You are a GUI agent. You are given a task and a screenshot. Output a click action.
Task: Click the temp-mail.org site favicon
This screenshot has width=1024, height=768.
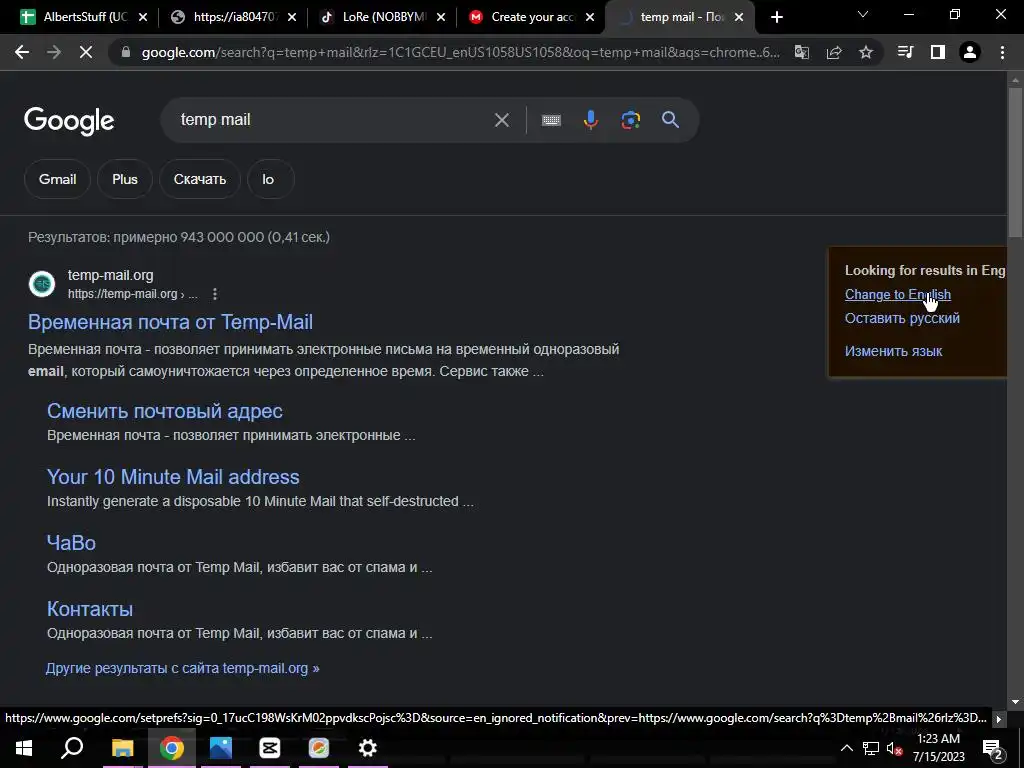point(42,284)
